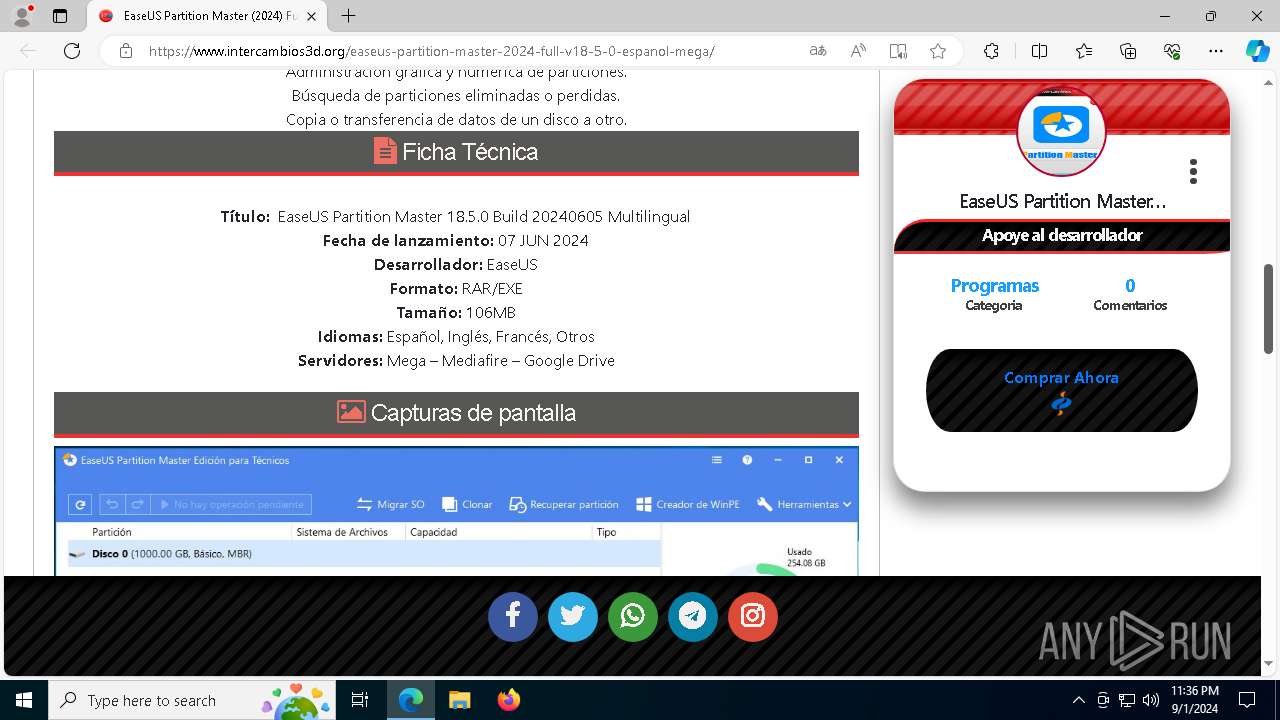Open the collections icon
Image resolution: width=1280 pixels, height=720 pixels.
(x=1128, y=51)
